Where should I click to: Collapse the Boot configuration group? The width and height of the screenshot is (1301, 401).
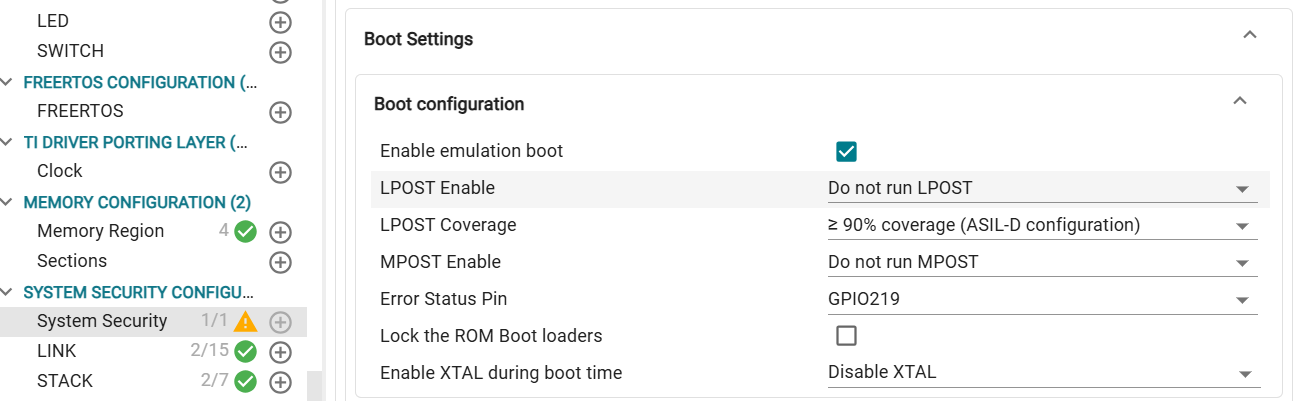click(x=1240, y=101)
